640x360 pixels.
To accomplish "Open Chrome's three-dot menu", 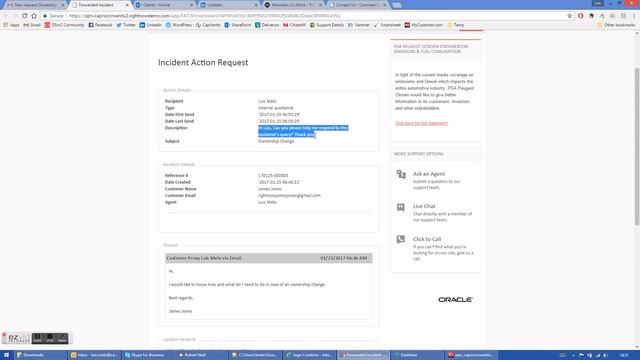I will [x=634, y=16].
